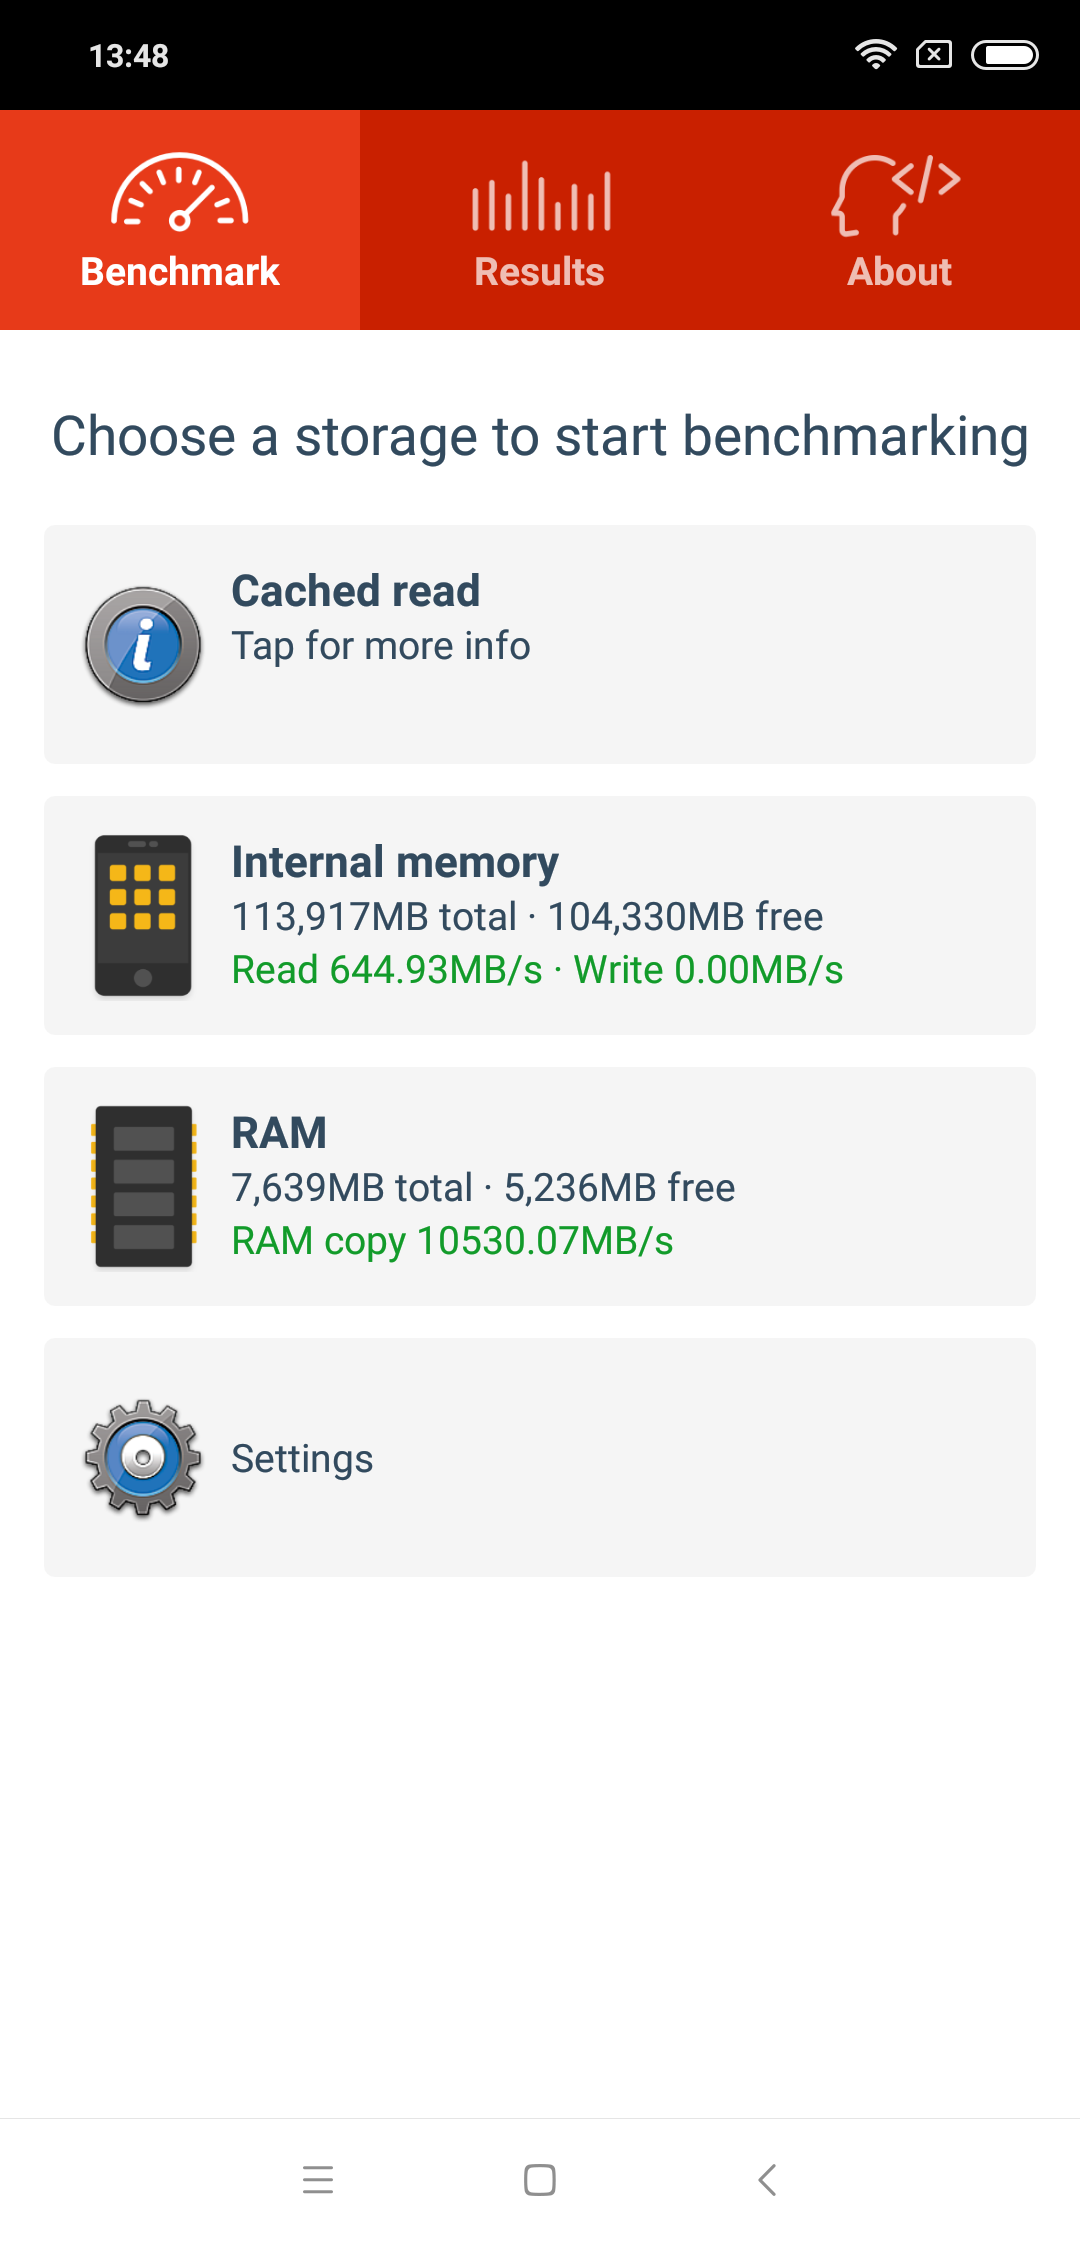The height and width of the screenshot is (2248, 1080).
Task: Tap the RAM copy 10530.07MB/s result
Action: 452,1241
